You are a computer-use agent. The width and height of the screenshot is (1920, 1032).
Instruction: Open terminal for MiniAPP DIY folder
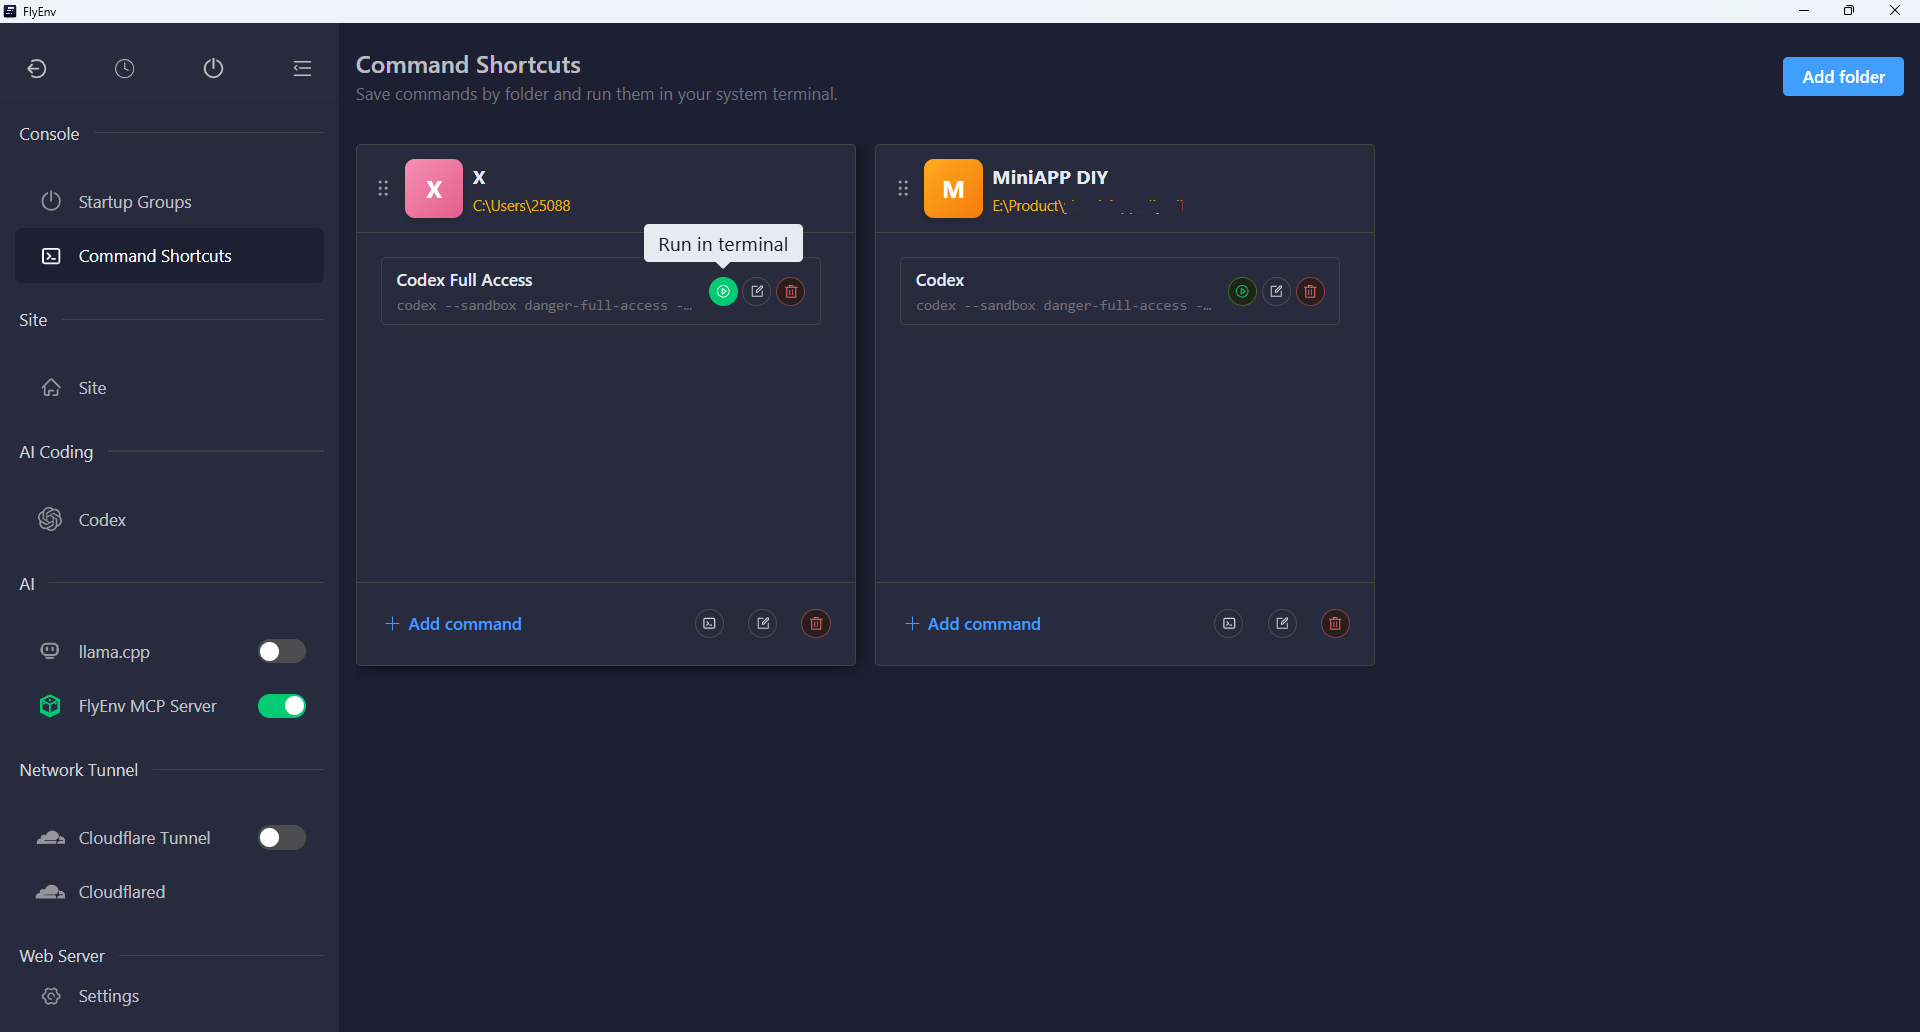click(1229, 623)
